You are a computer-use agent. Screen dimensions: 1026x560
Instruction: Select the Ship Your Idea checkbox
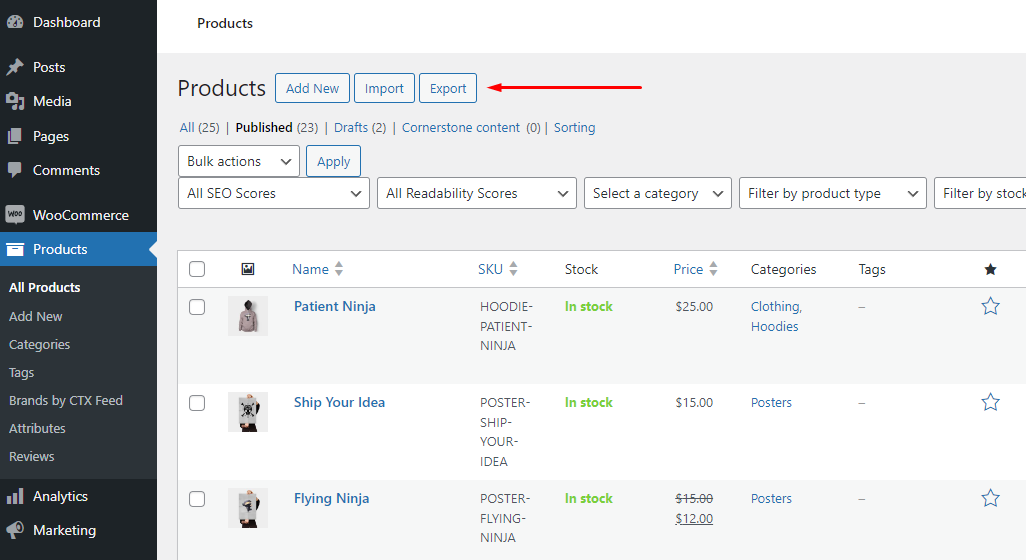(x=197, y=403)
